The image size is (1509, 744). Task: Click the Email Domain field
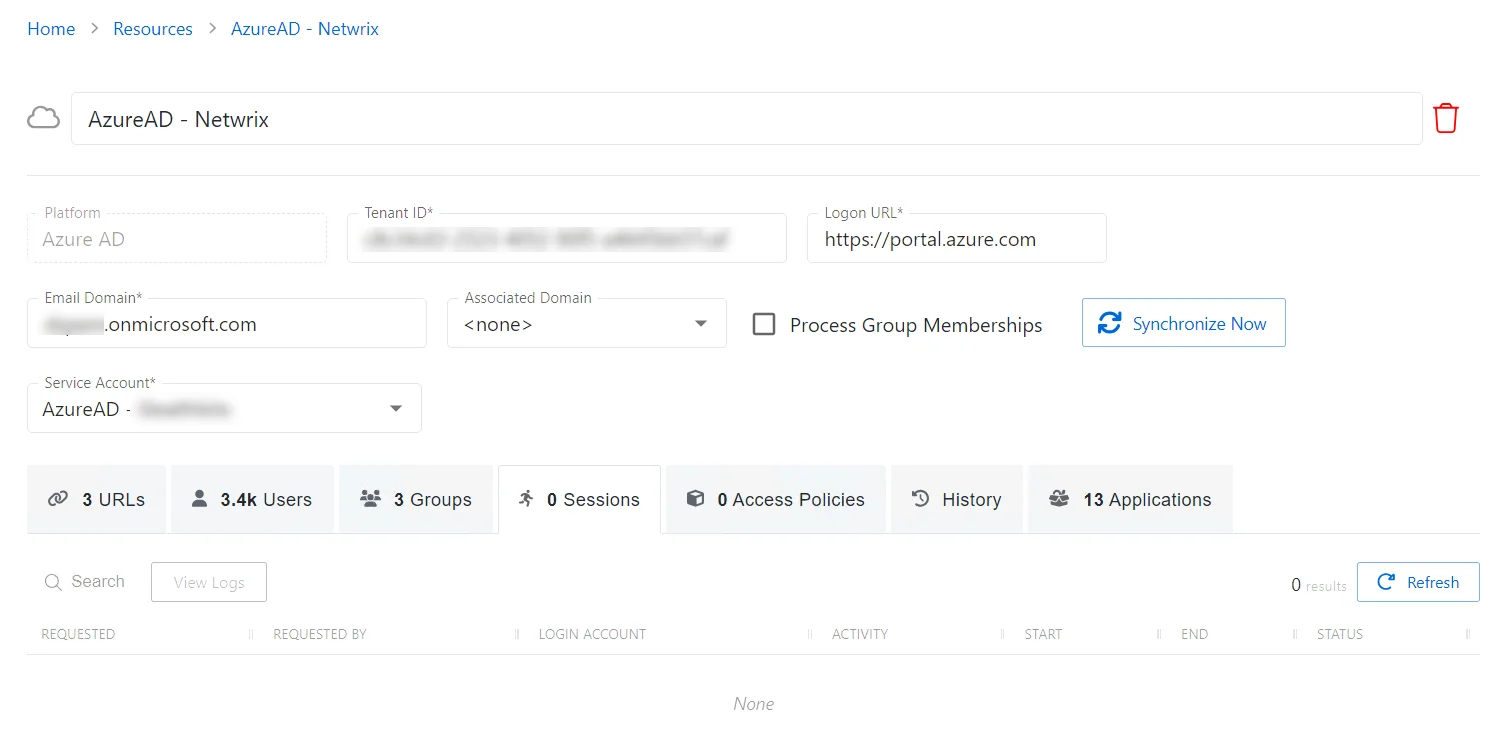coord(227,323)
